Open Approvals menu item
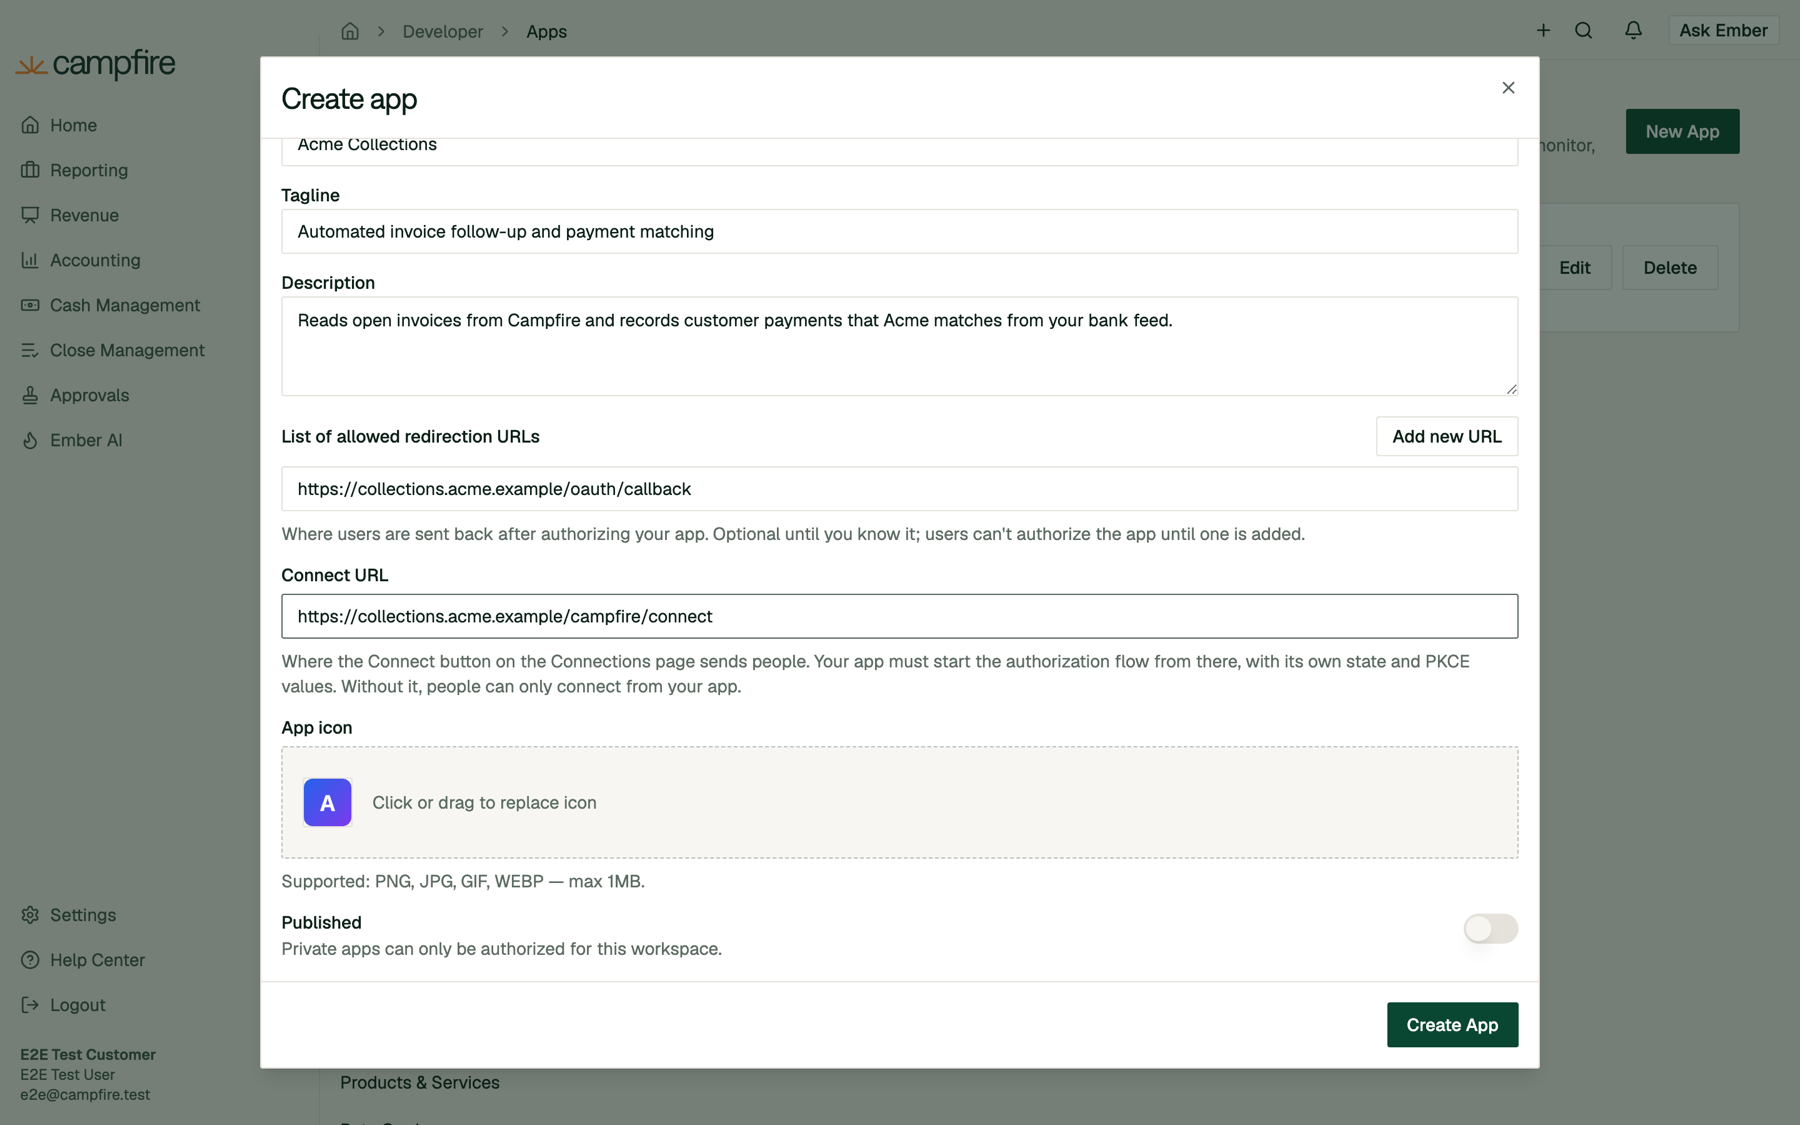 click(x=89, y=395)
